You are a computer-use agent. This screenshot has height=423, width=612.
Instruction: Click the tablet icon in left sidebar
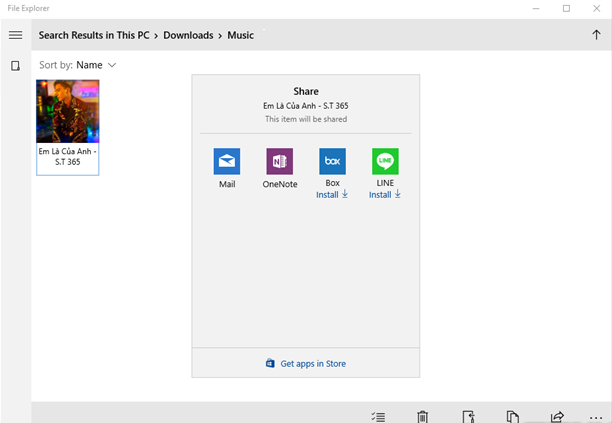coord(15,66)
